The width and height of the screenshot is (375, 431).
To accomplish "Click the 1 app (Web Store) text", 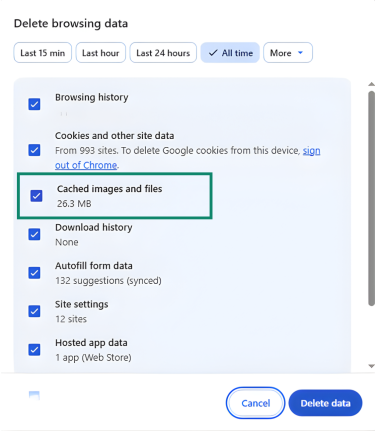I will [x=93, y=357].
